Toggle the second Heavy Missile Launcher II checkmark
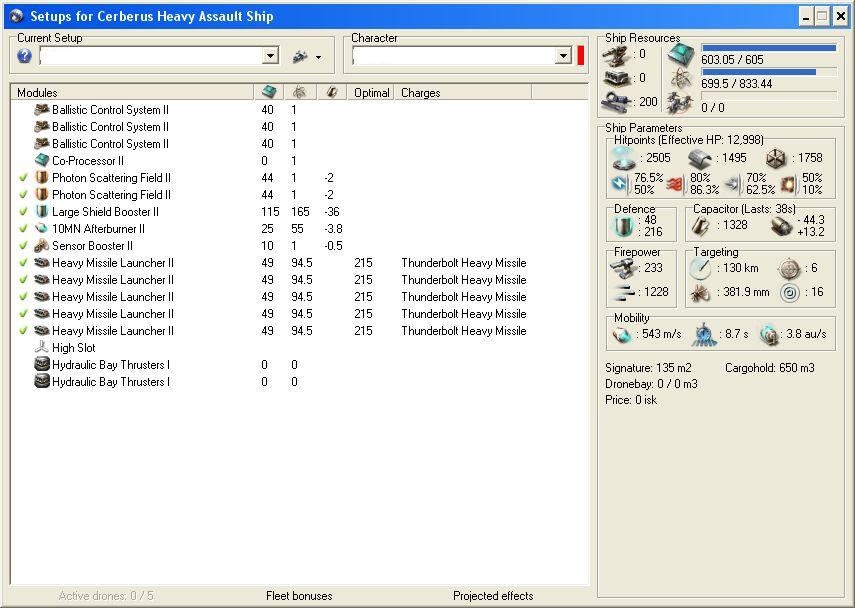 (x=23, y=280)
